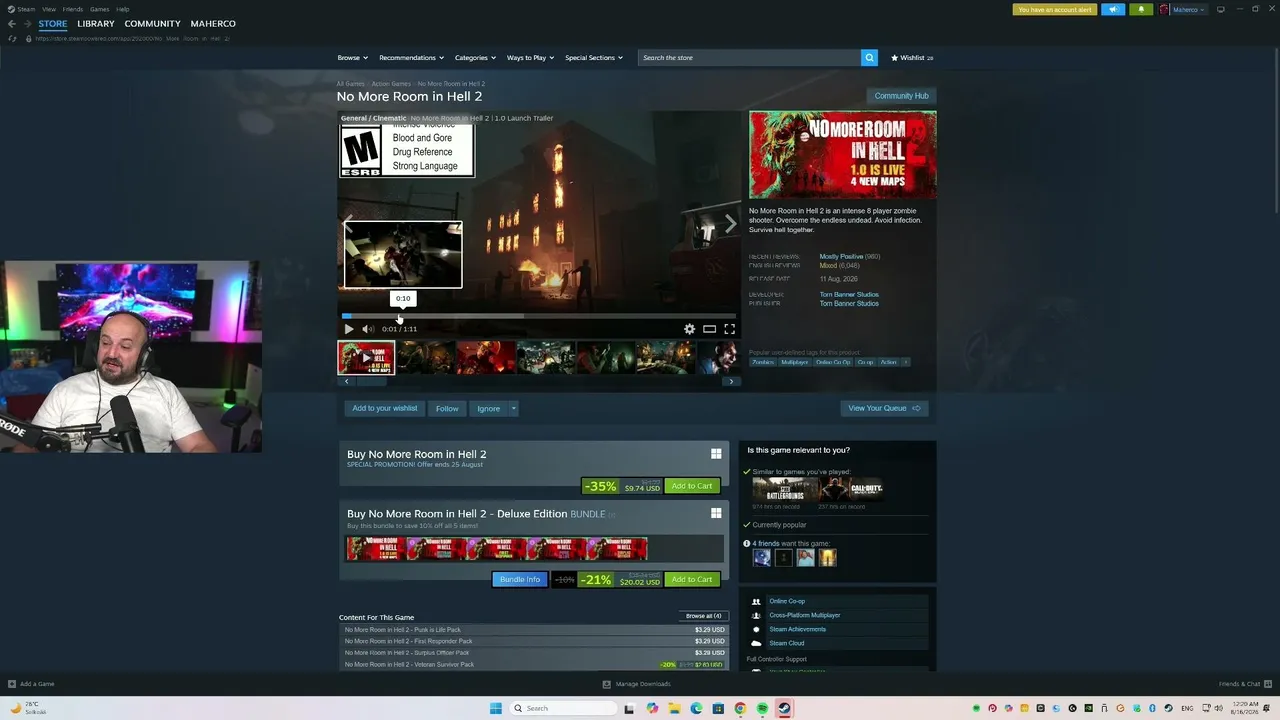Click the View Your Queue button
The image size is (1280, 720).
pos(884,409)
